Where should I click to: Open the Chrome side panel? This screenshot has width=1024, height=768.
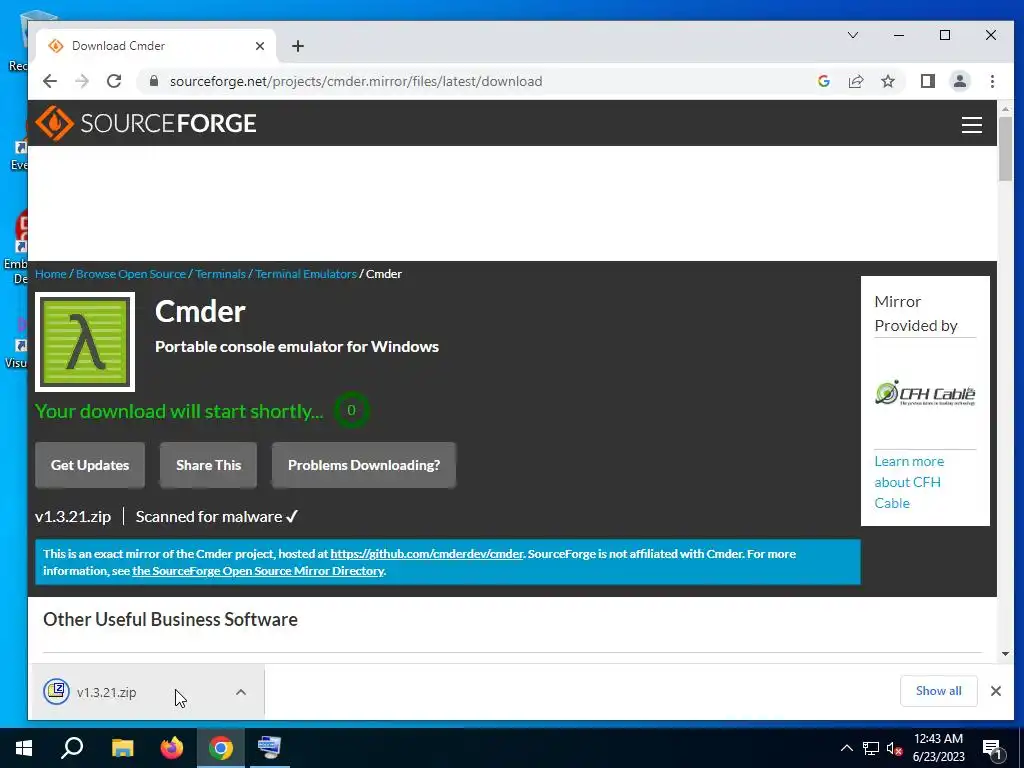pos(927,81)
